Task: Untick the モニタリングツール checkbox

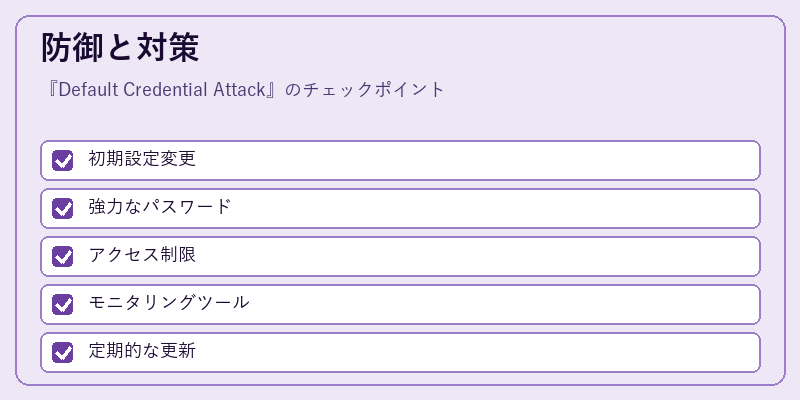Action: (x=62, y=304)
